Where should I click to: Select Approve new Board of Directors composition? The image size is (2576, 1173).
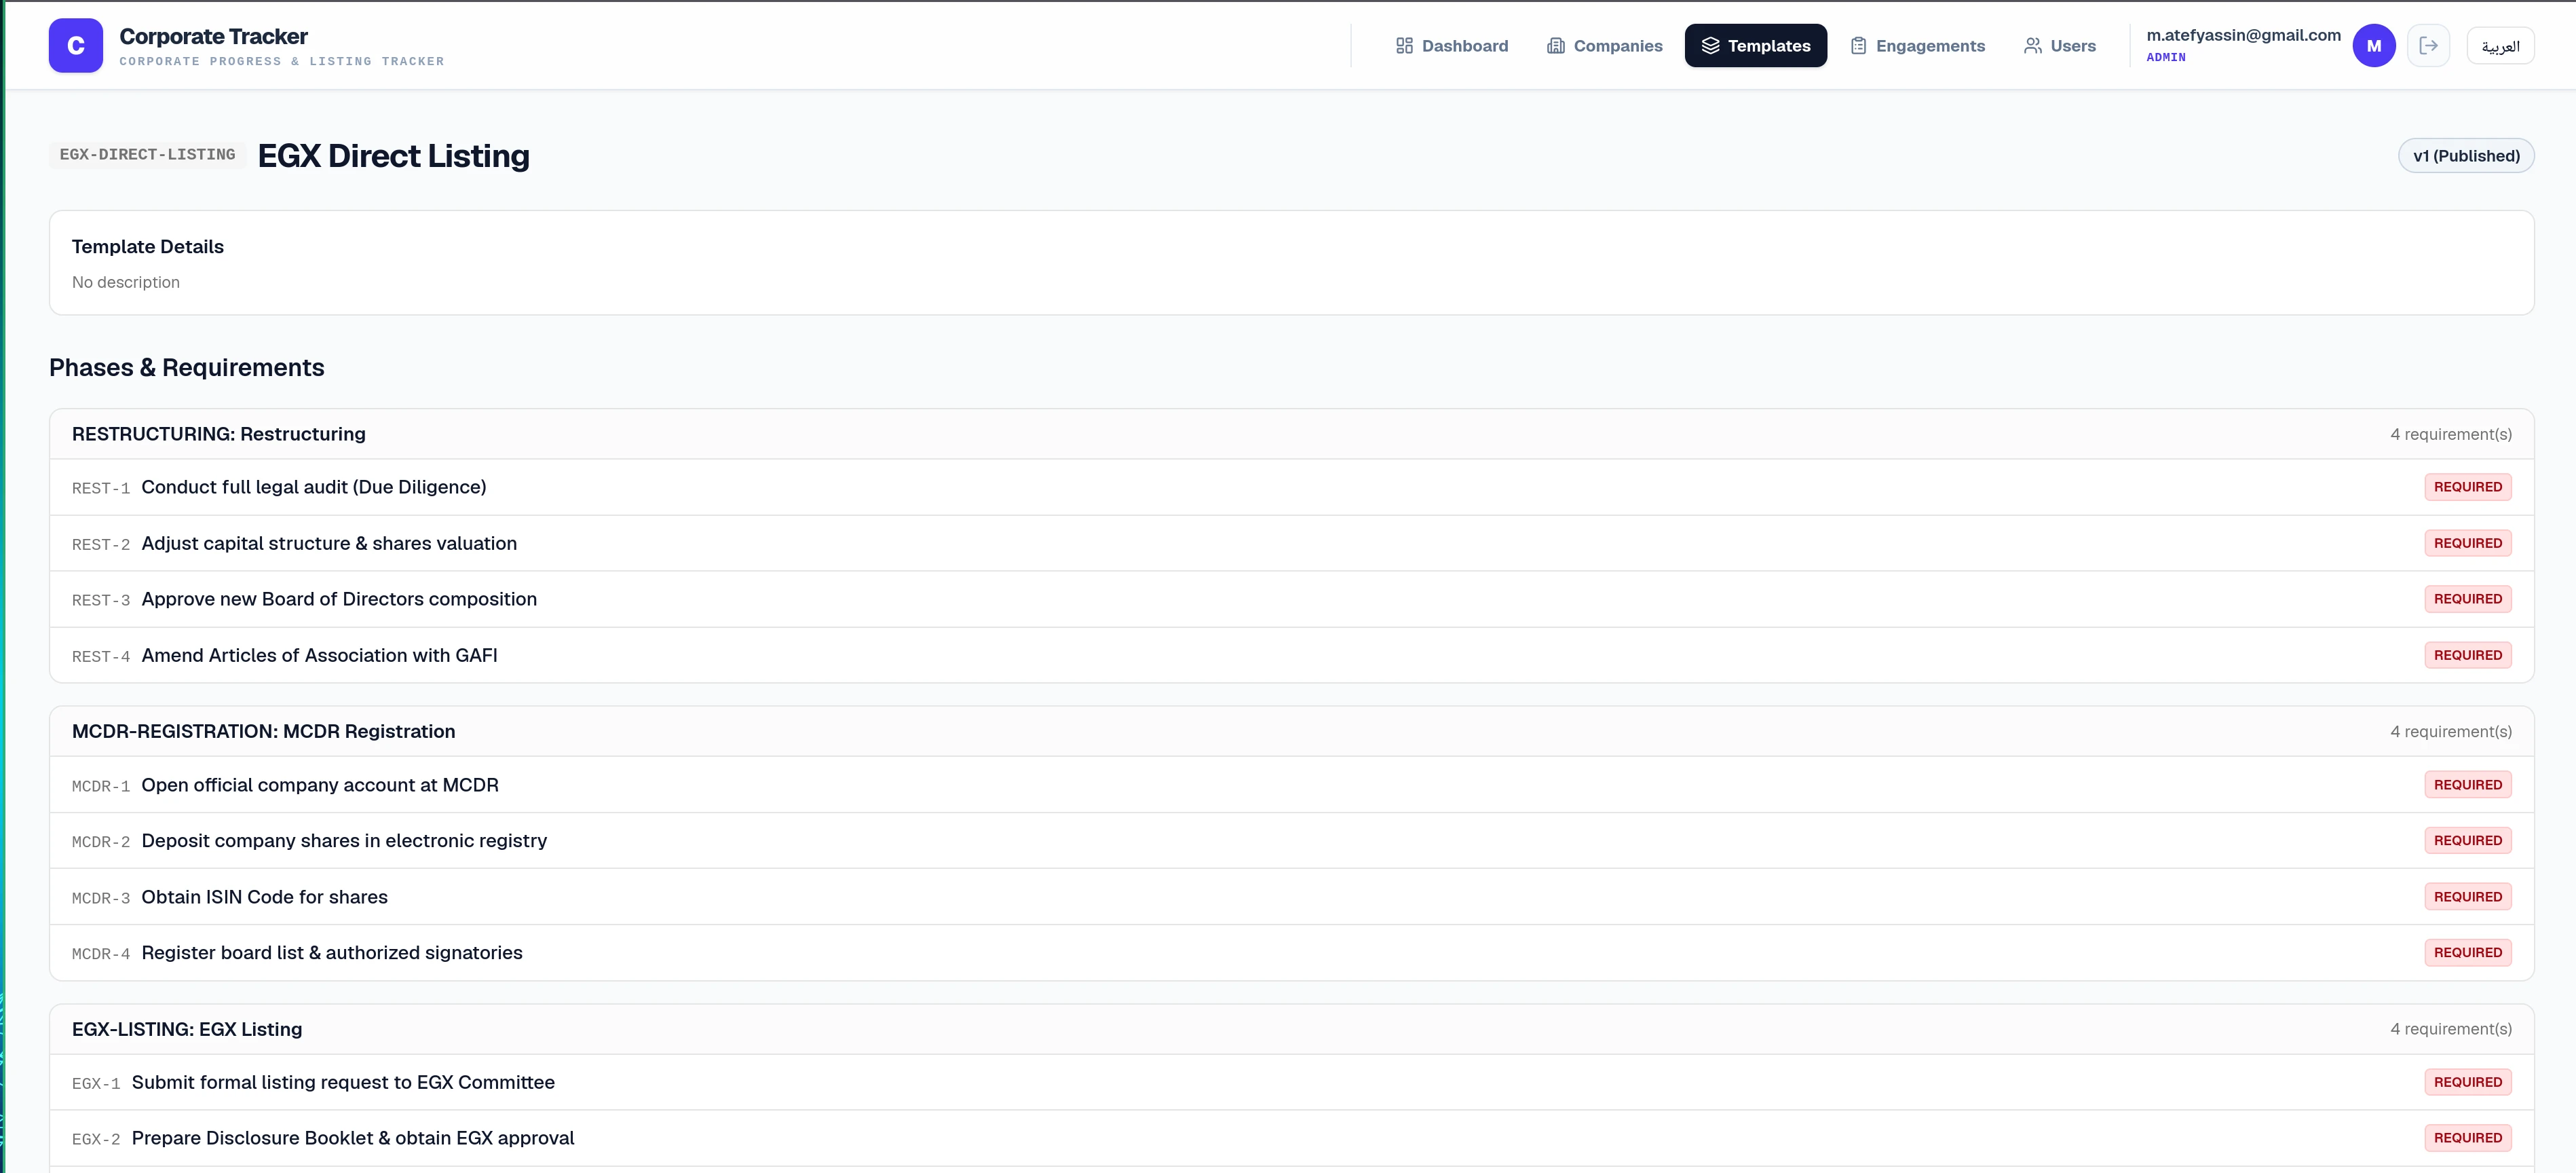(1291, 599)
